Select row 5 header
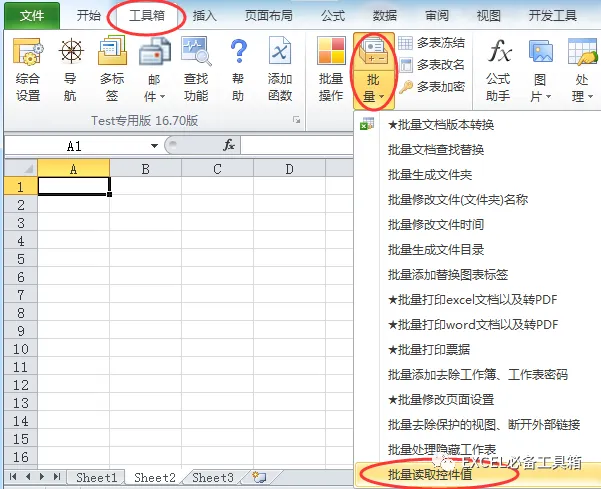 (21, 259)
